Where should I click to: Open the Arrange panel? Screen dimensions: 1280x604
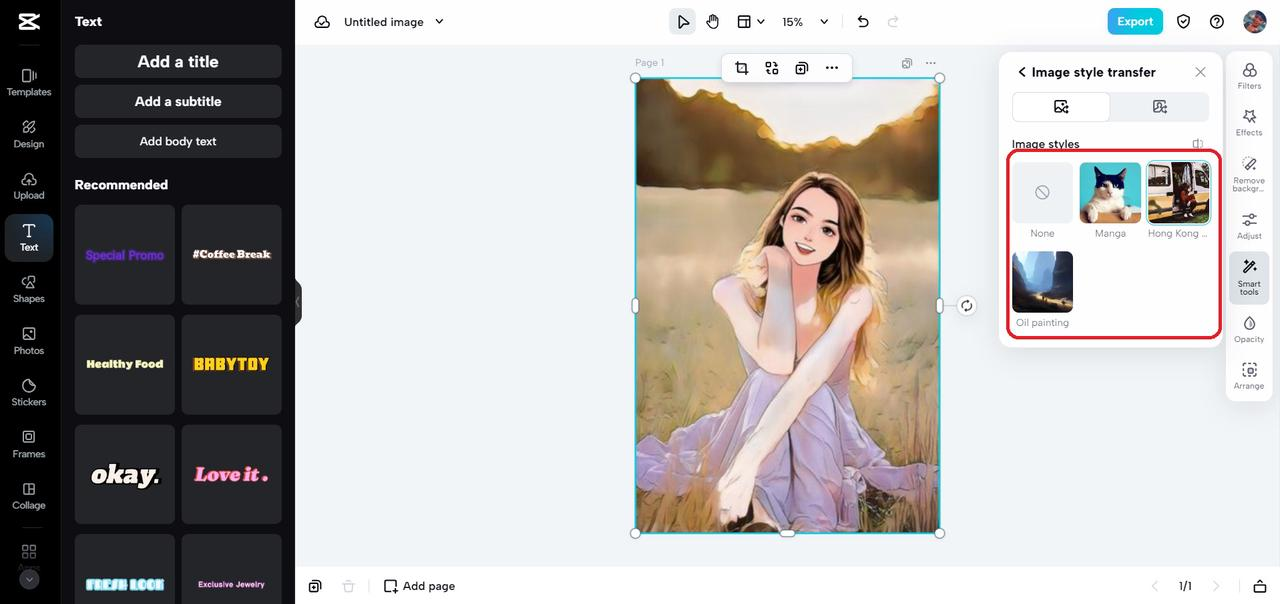(x=1249, y=376)
